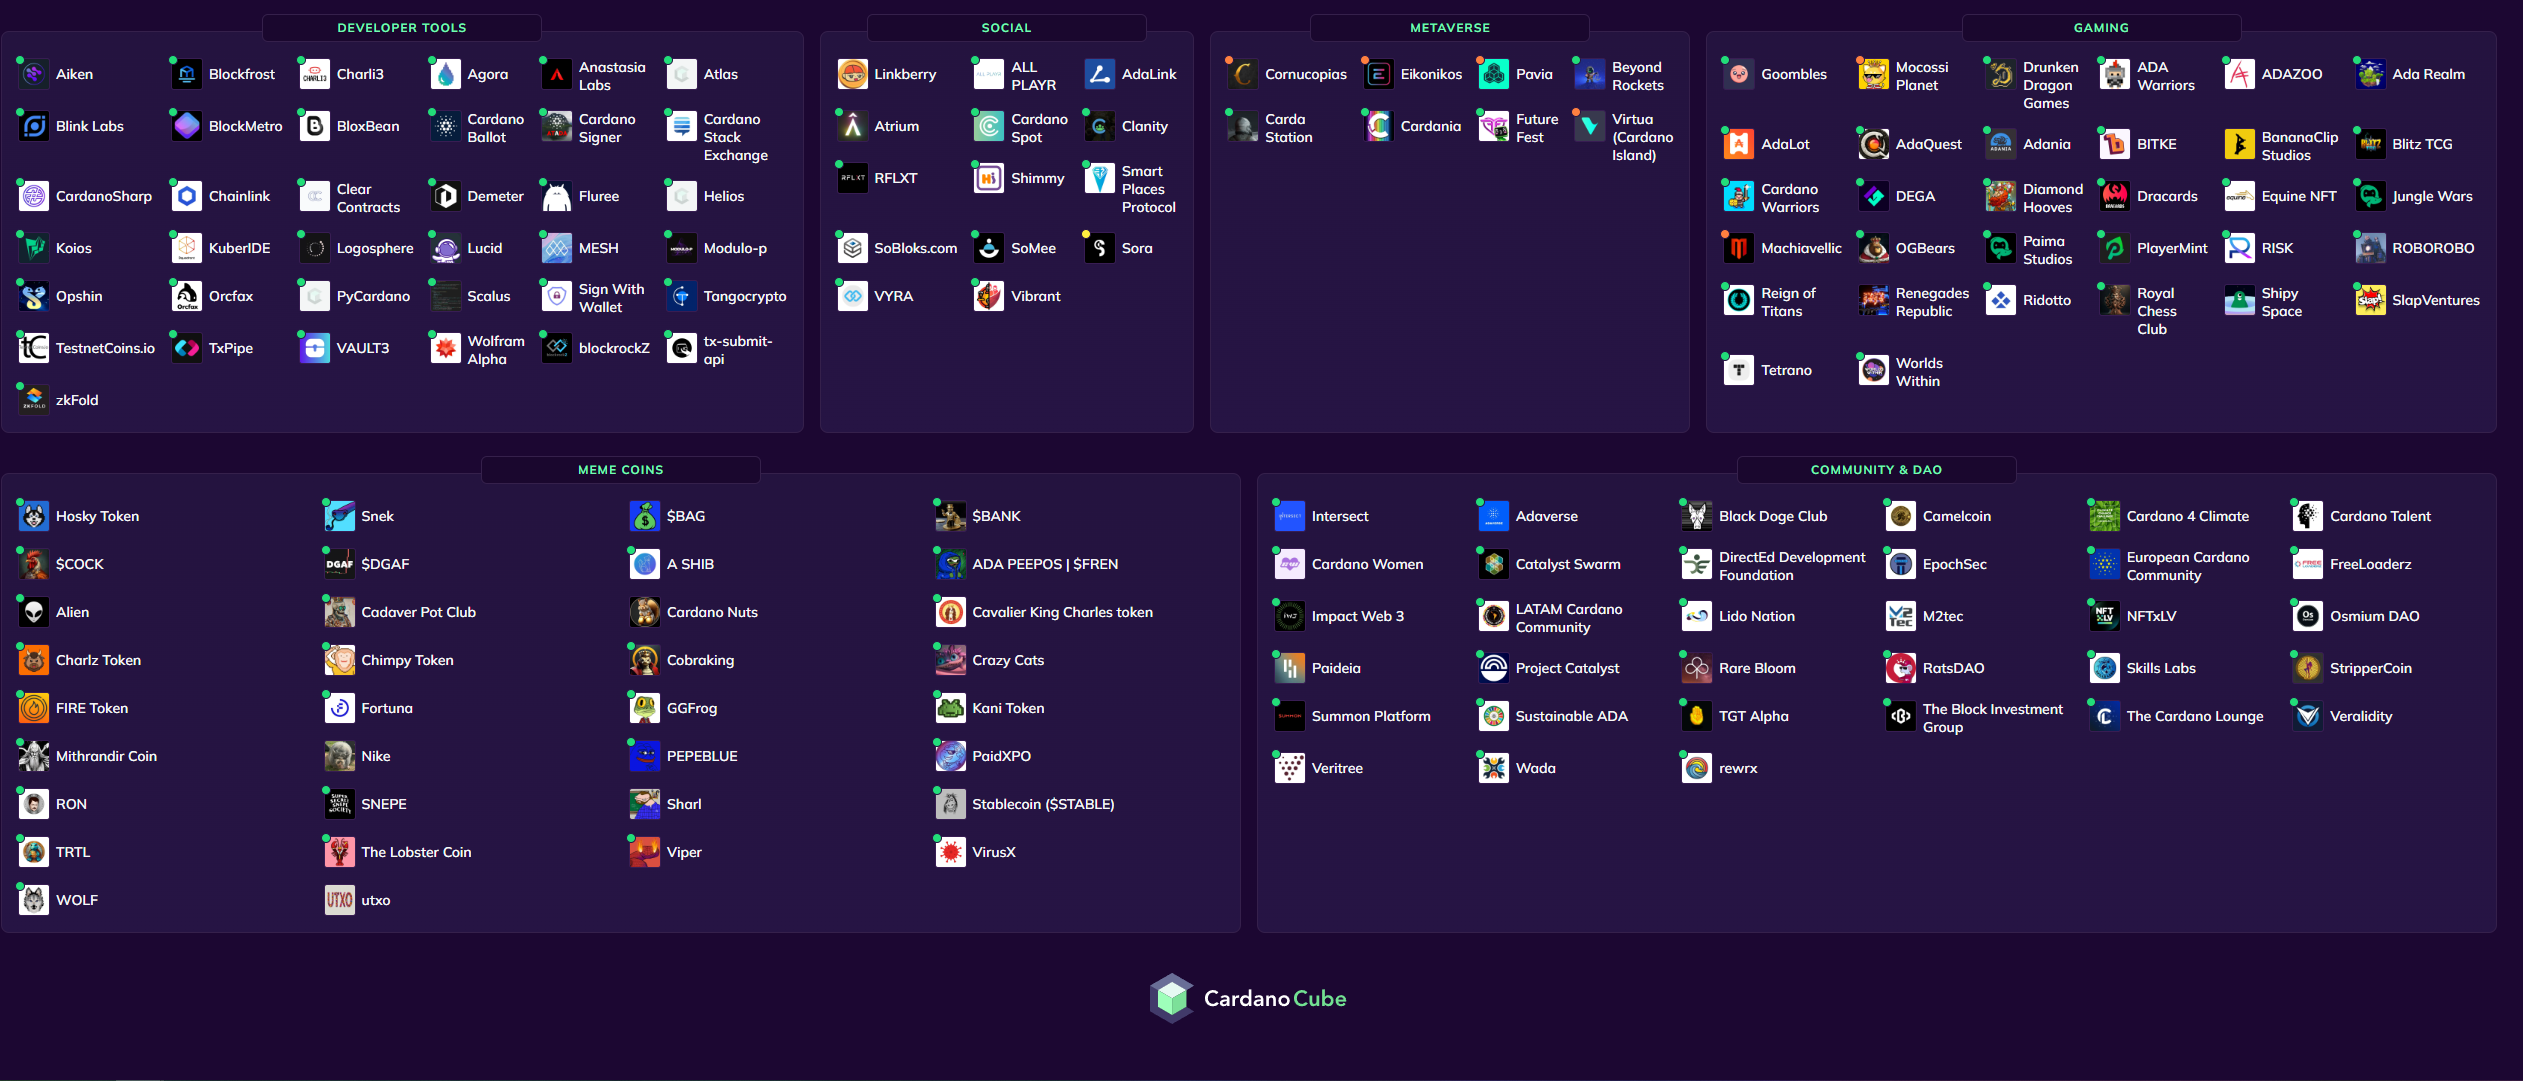Open the Ridotto icon

[x=2001, y=300]
